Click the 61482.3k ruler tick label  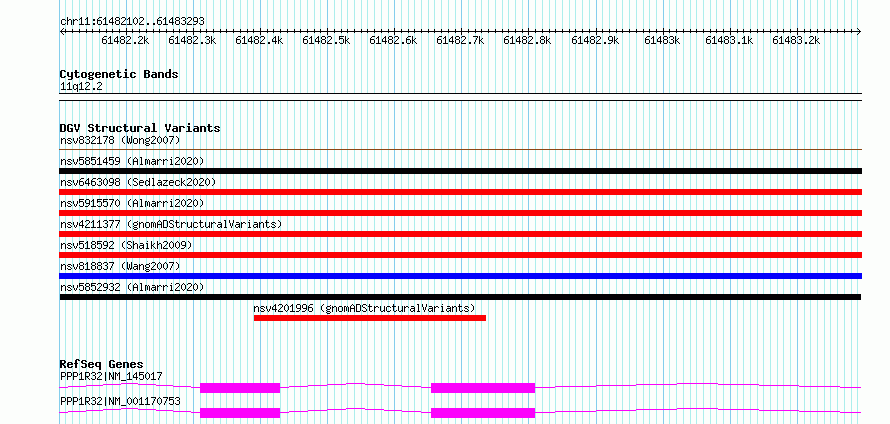point(192,40)
